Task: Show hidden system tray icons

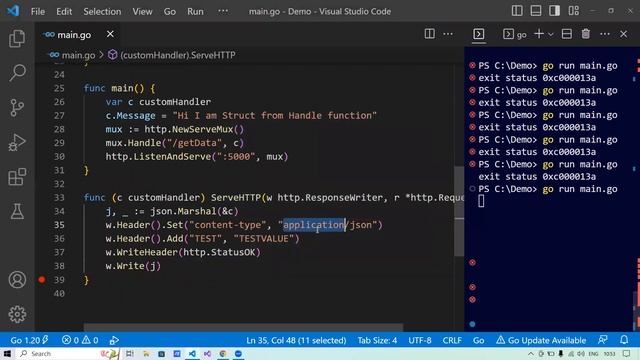Action: (531, 353)
